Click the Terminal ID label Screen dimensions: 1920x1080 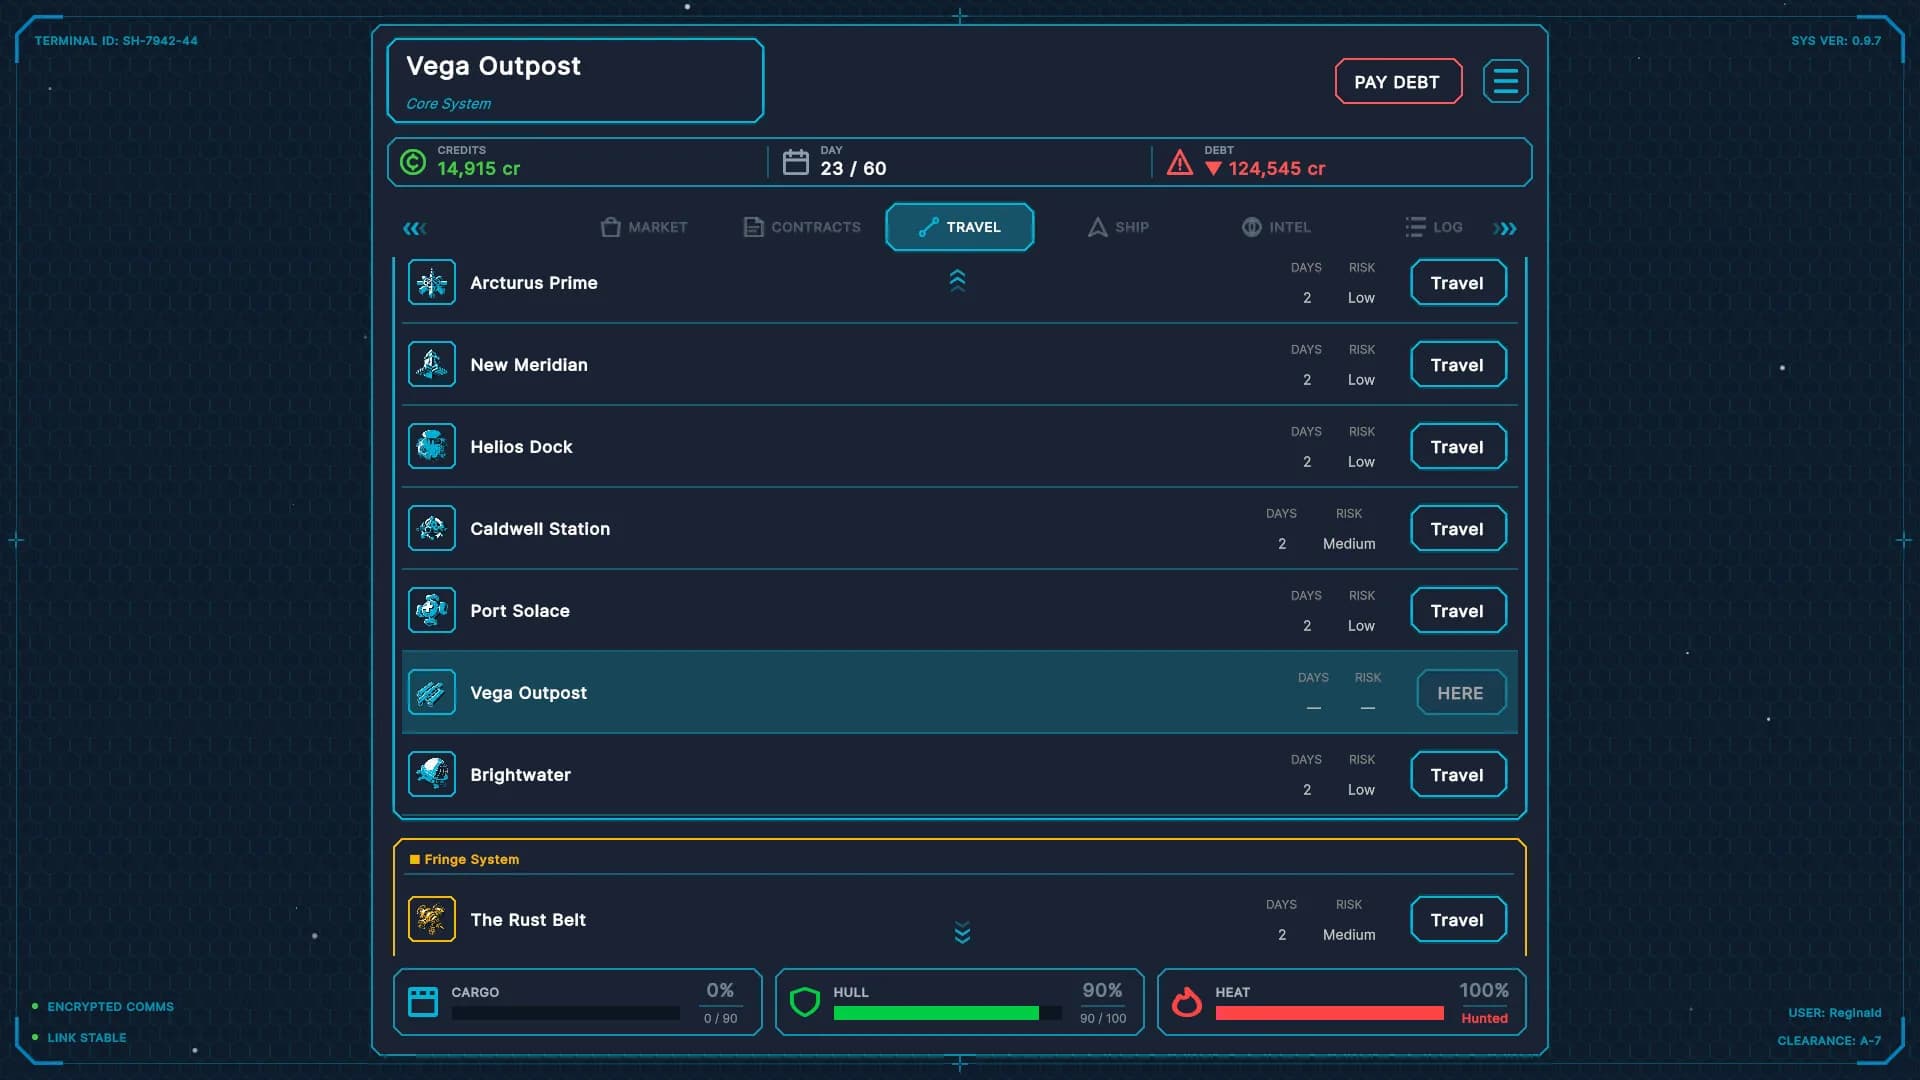116,41
